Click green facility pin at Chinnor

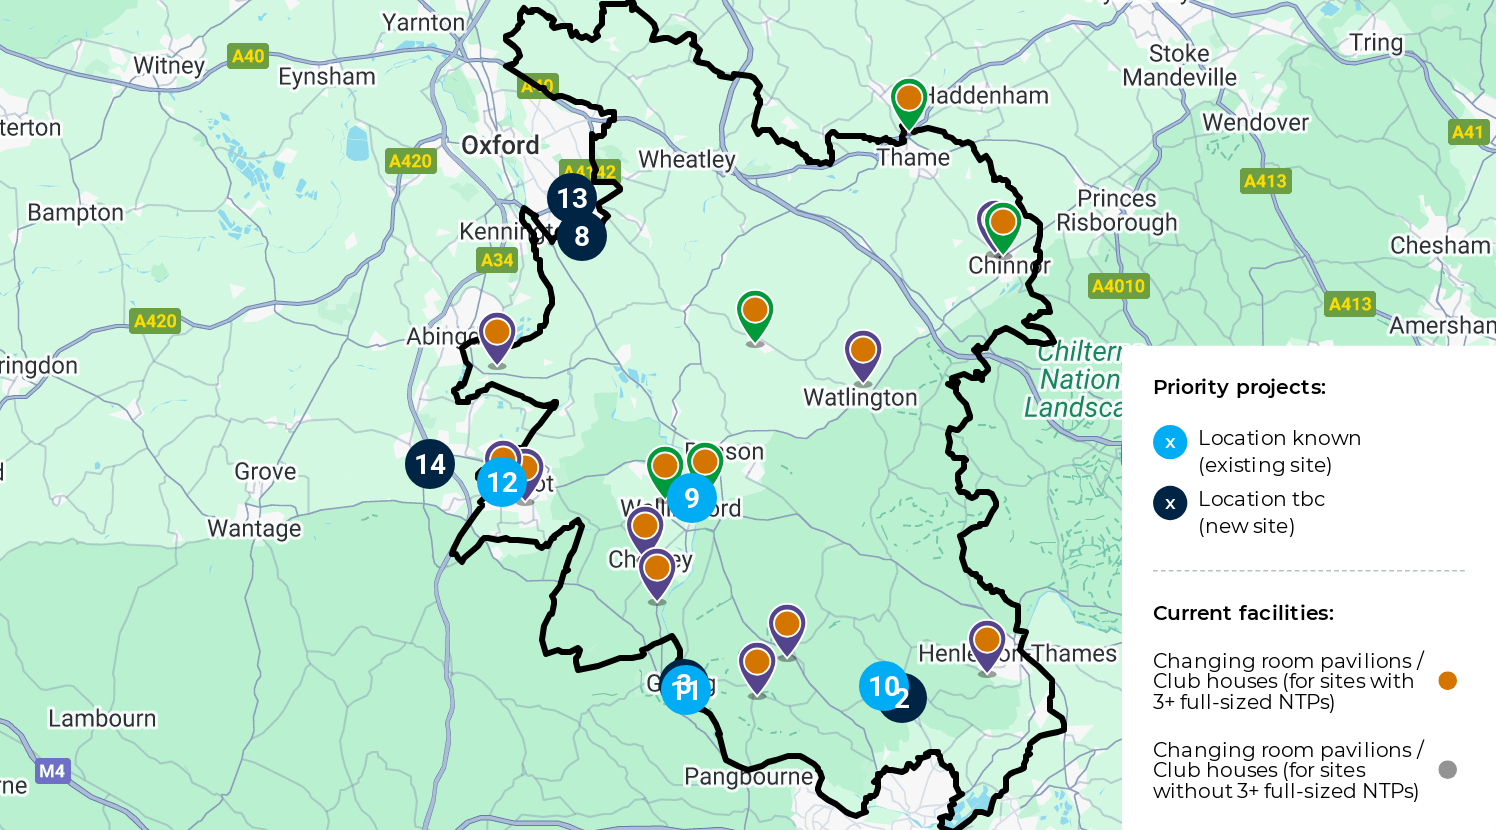tap(1003, 228)
